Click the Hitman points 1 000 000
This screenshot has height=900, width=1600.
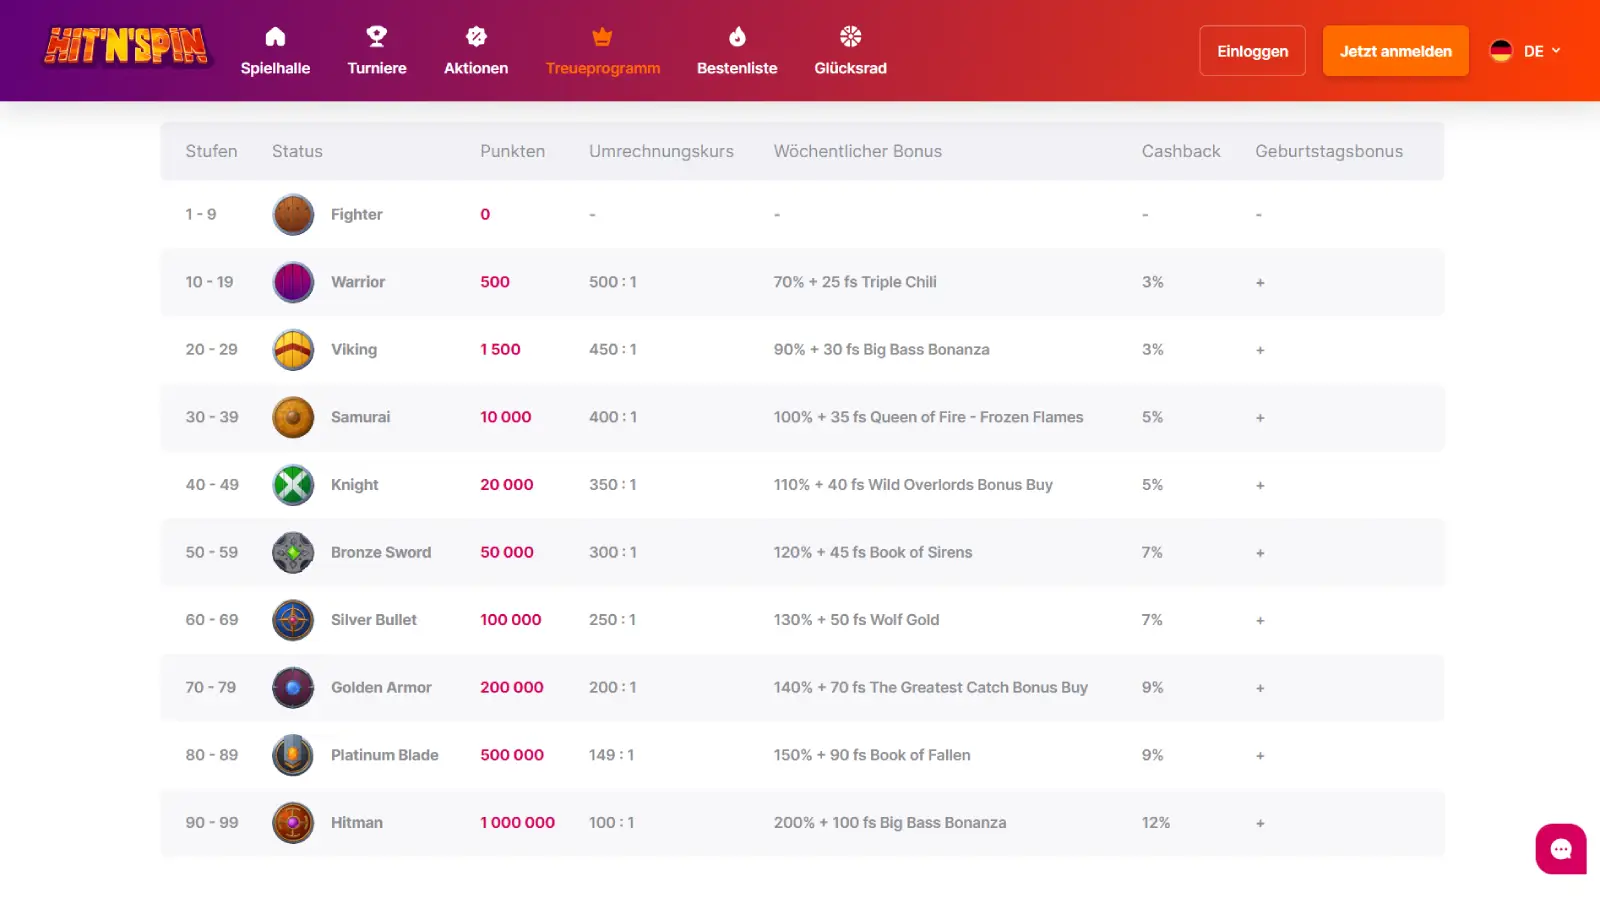[517, 822]
